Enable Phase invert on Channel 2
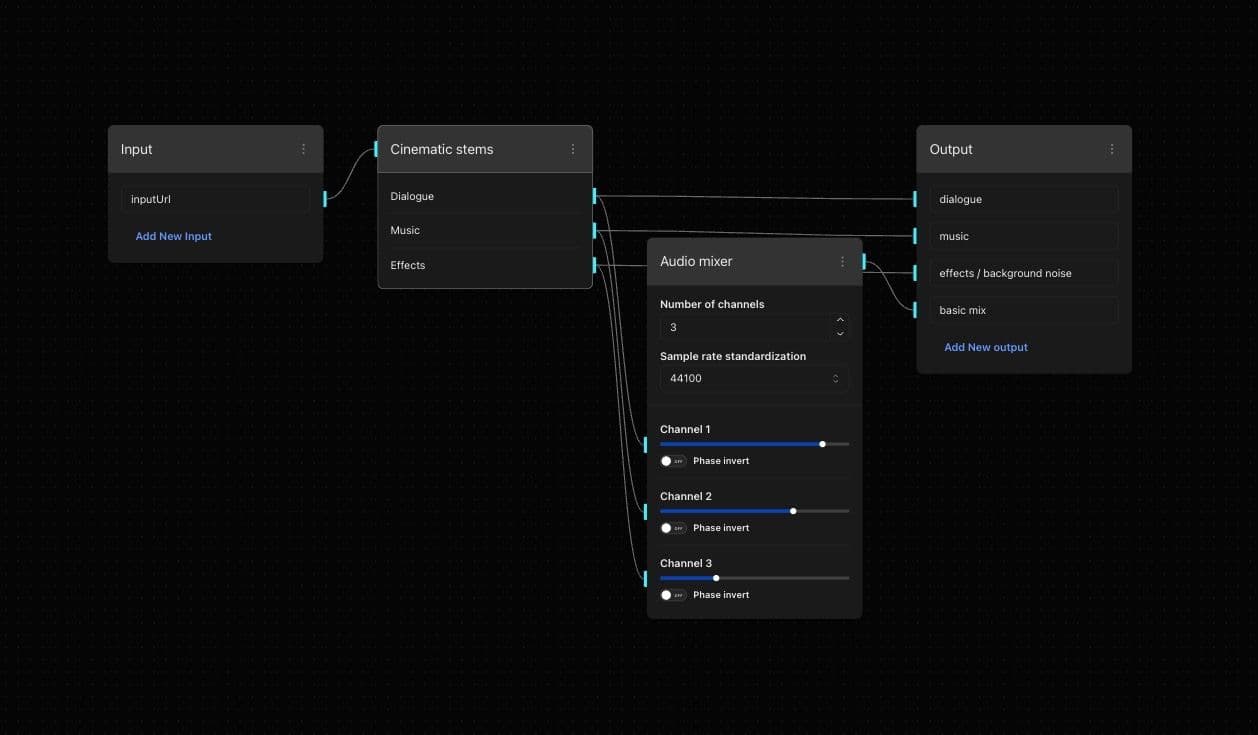The height and width of the screenshot is (735, 1258). [673, 528]
